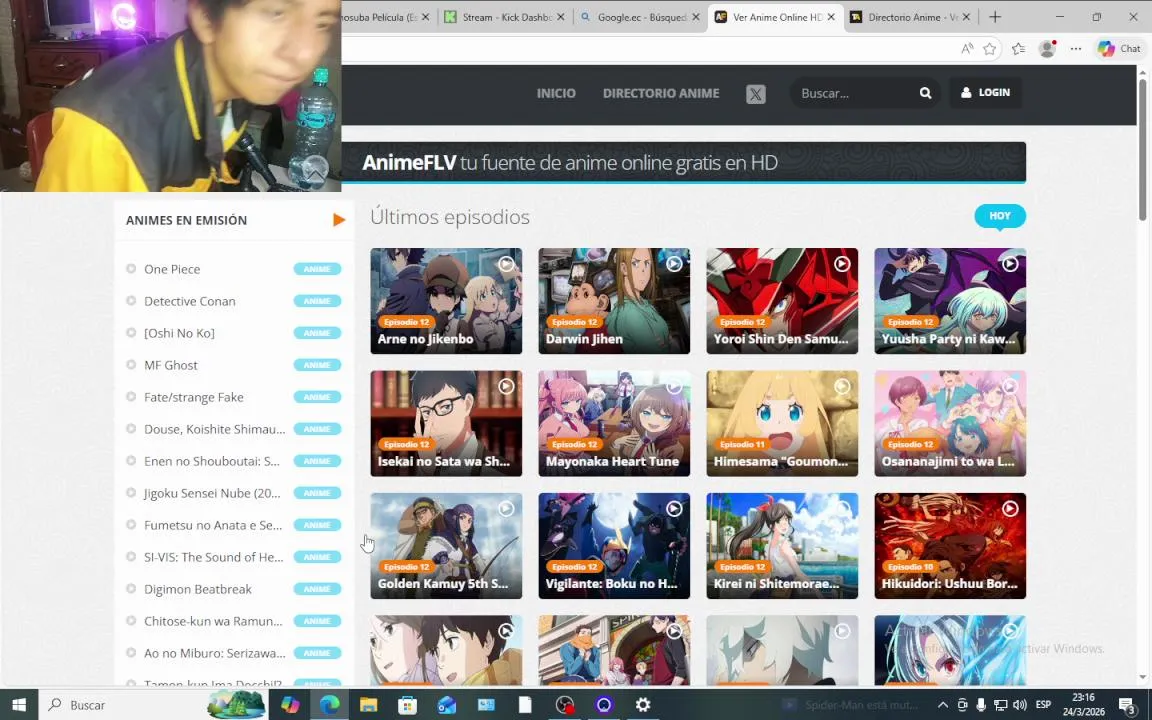Viewport: 1152px width, 720px height.
Task: Open Copilot app in taskbar
Action: pyautogui.click(x=290, y=705)
